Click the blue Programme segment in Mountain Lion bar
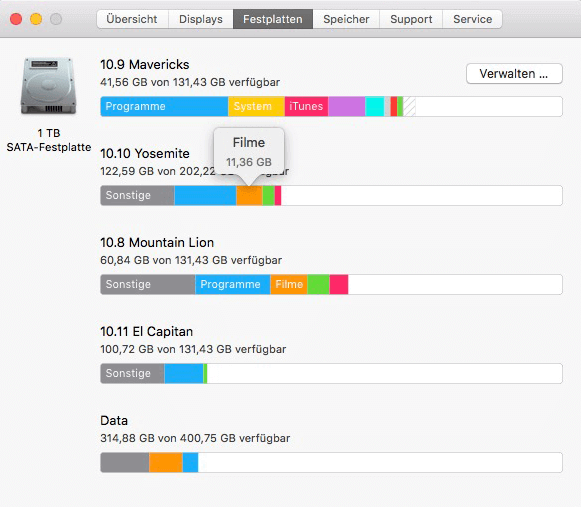The image size is (581, 507). click(233, 284)
